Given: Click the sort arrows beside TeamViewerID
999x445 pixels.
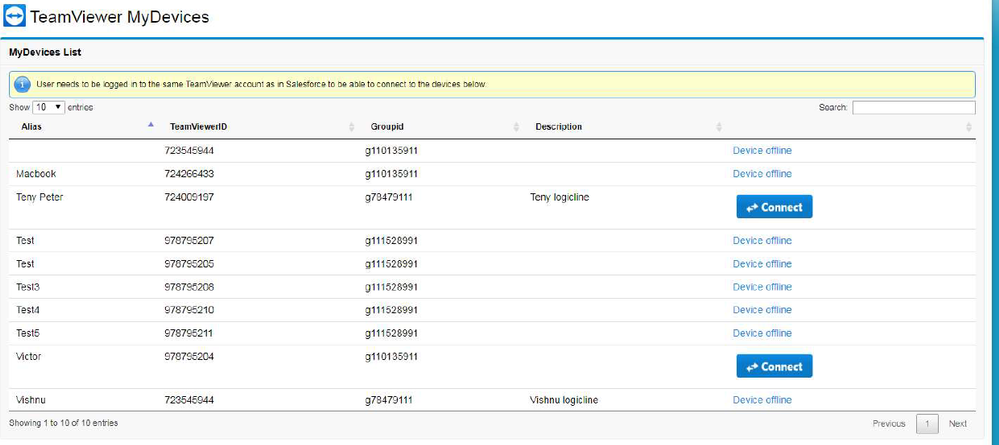Looking at the screenshot, I should pyautogui.click(x=352, y=127).
